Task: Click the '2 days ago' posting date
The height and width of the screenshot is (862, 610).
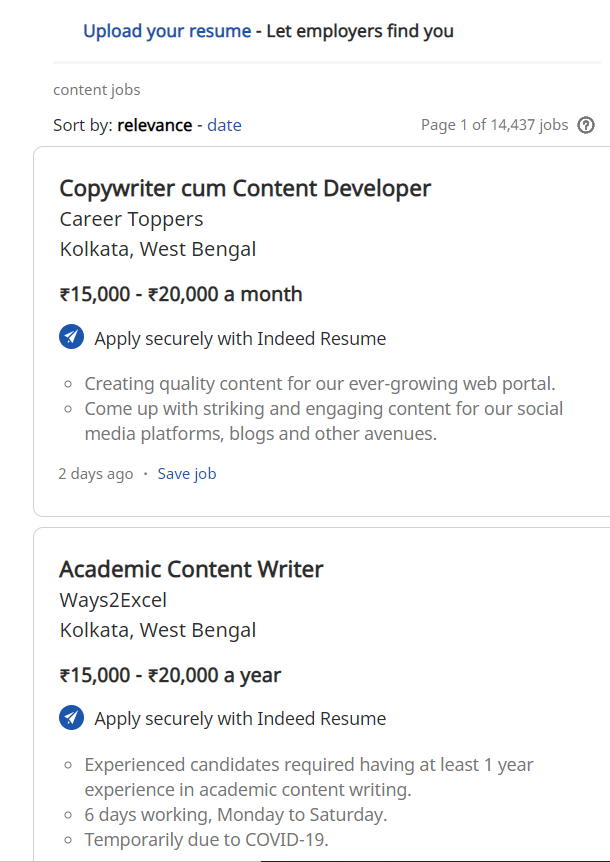Action: point(96,474)
